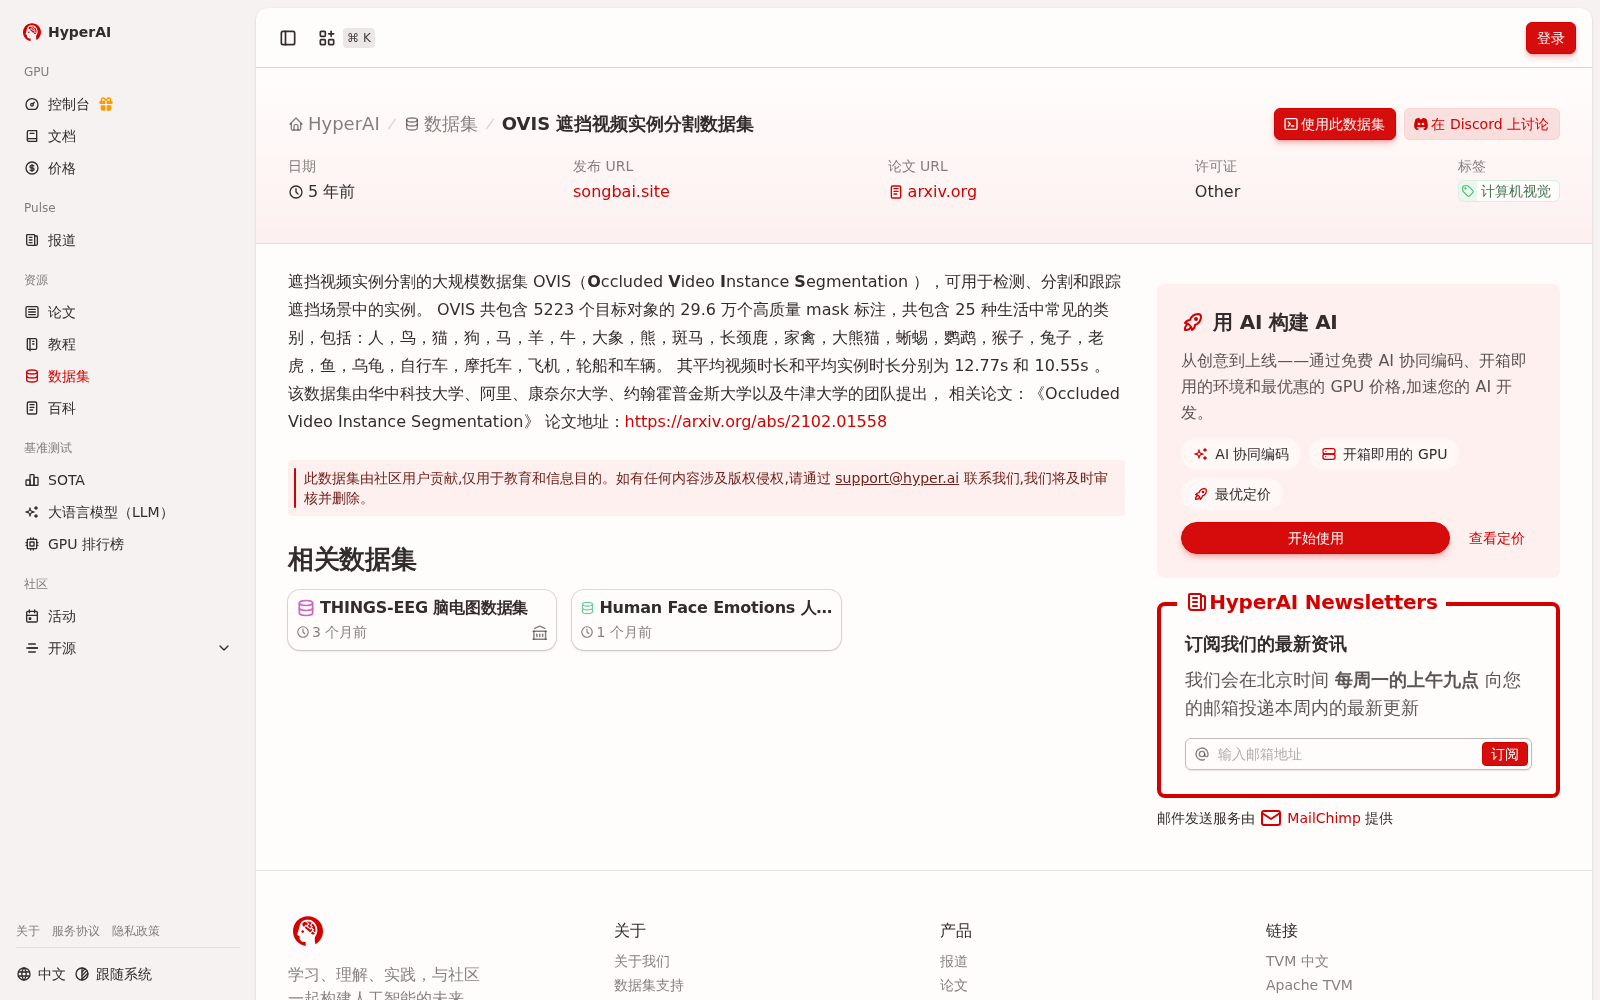Click the SOTA chart icon

point(32,480)
